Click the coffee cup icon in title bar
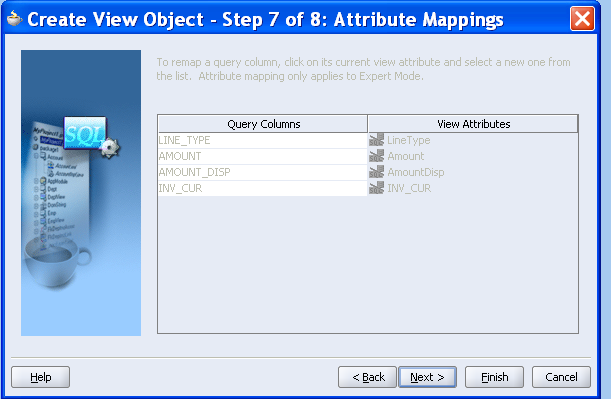611x399 pixels. tap(14, 18)
